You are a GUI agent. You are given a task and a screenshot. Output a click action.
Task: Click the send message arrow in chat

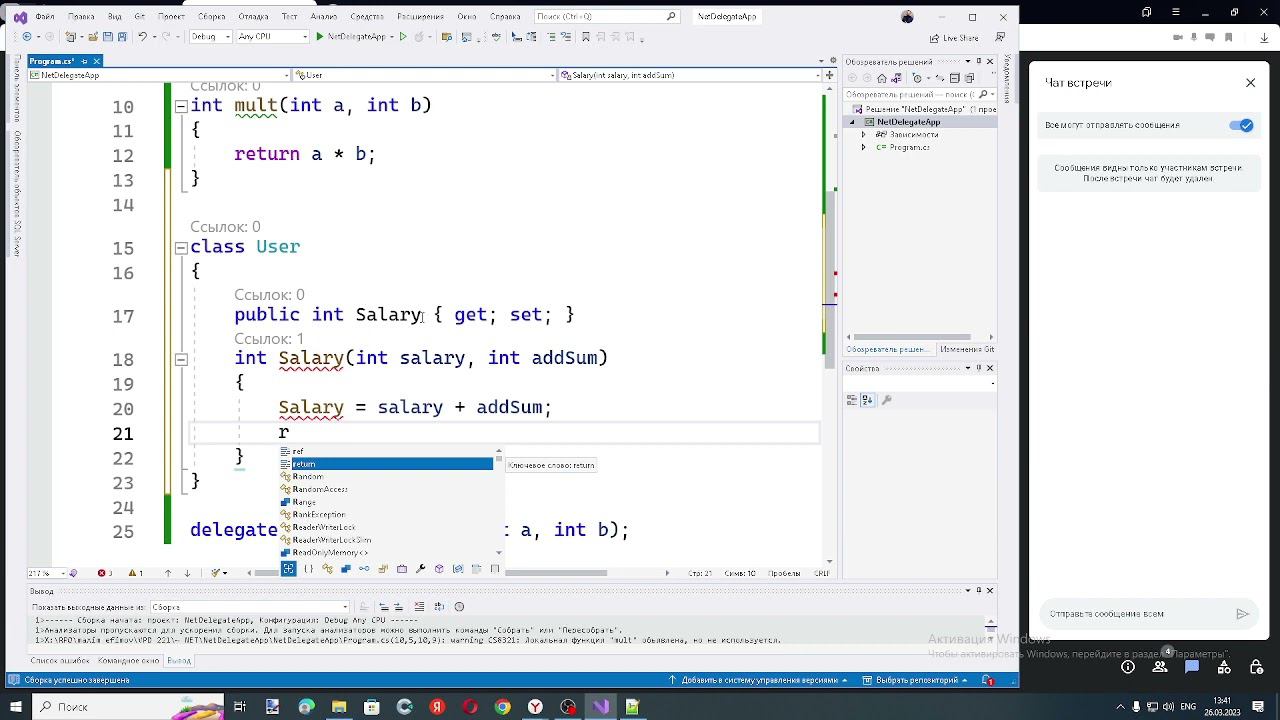click(1242, 614)
